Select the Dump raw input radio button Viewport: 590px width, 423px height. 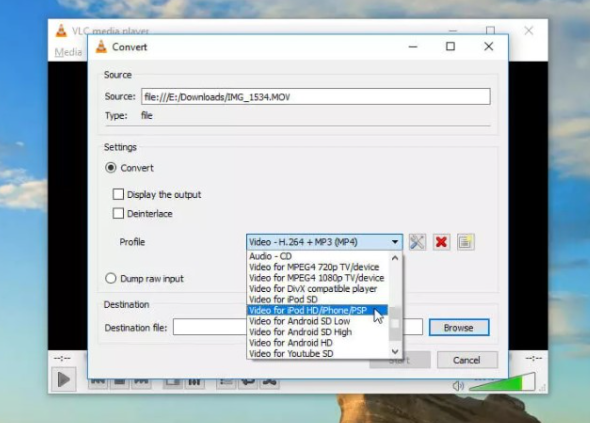pyautogui.click(x=111, y=278)
